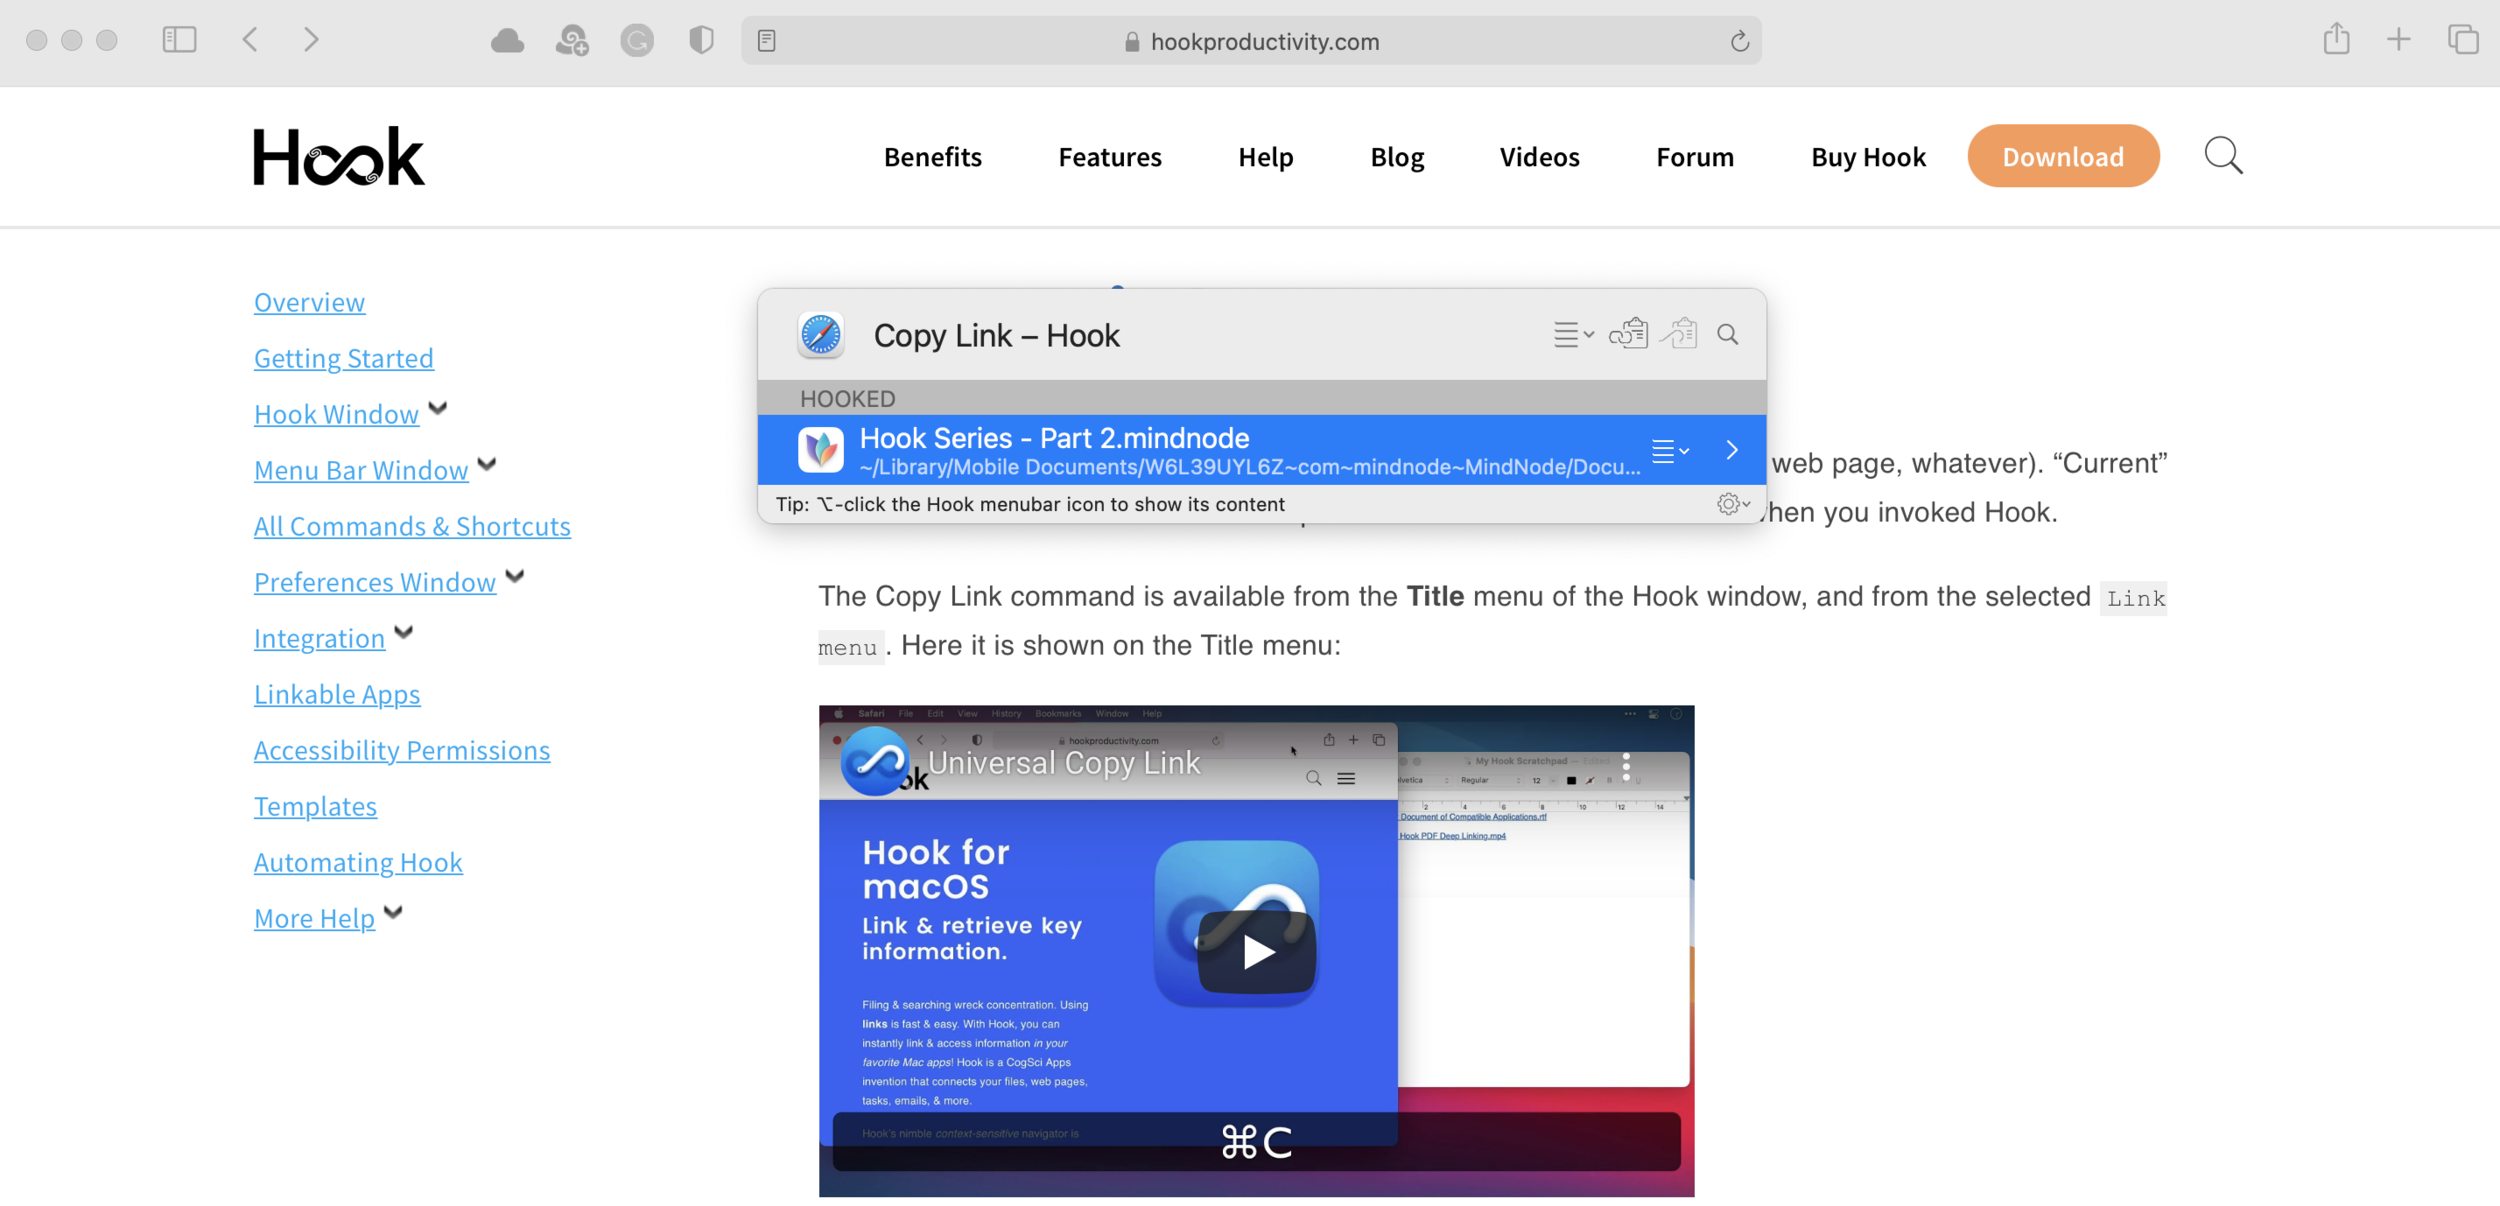This screenshot has height=1206, width=2500.
Task: Toggle Reader view in address bar
Action: (767, 41)
